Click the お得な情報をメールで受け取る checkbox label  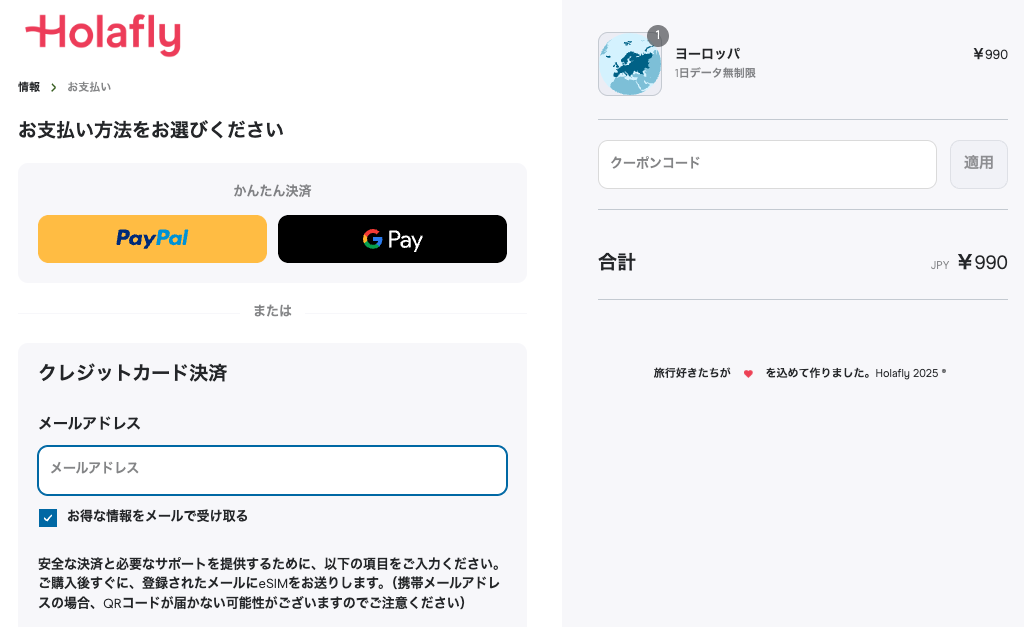157,516
